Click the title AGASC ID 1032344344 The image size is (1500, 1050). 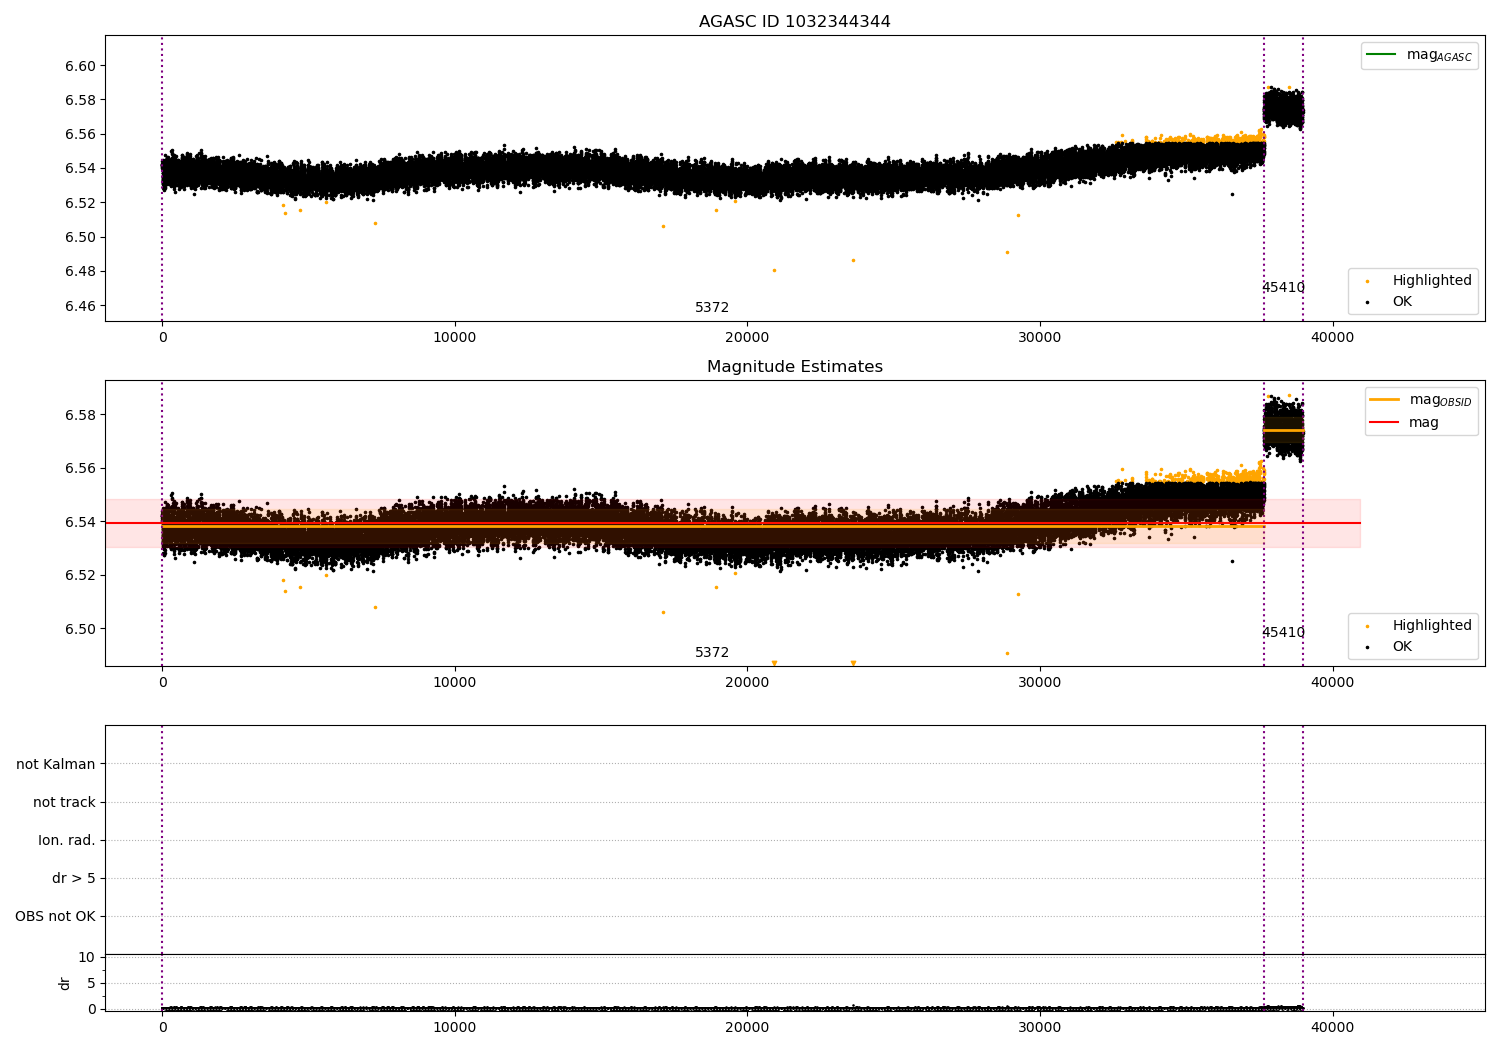coord(794,22)
